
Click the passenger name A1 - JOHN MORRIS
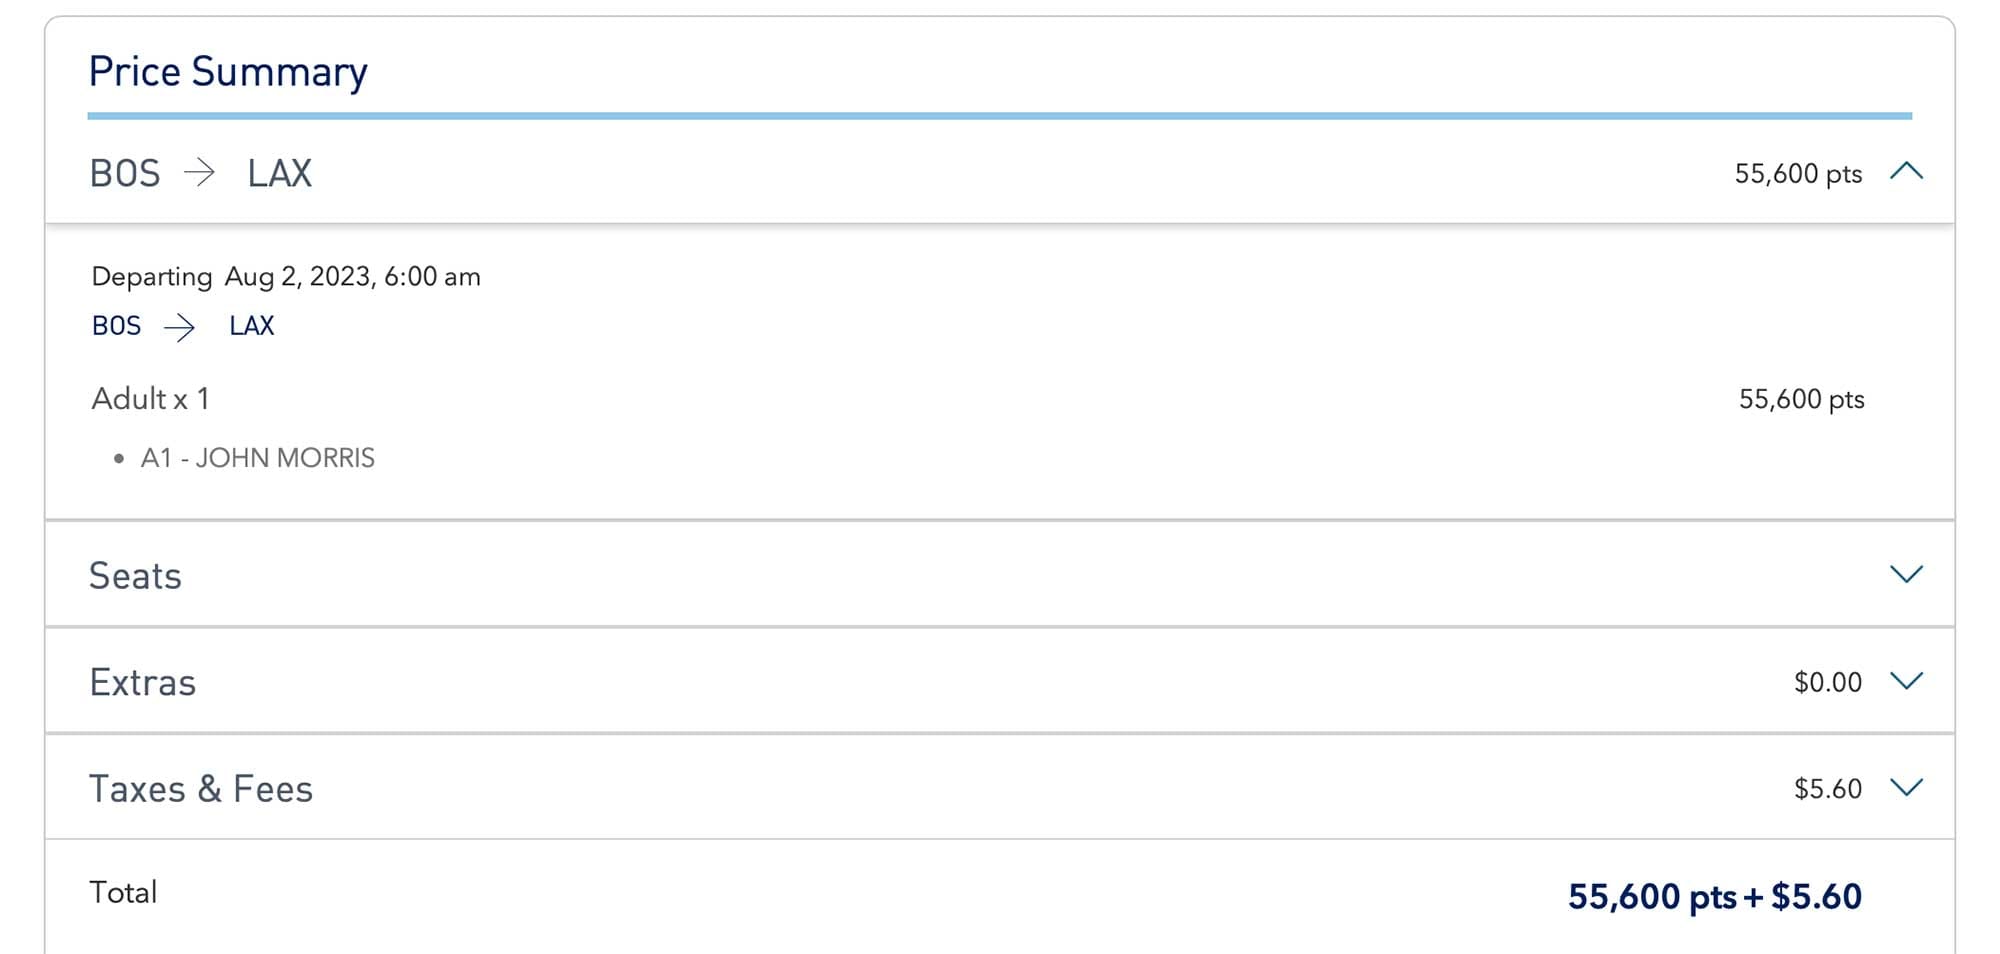tap(258, 457)
